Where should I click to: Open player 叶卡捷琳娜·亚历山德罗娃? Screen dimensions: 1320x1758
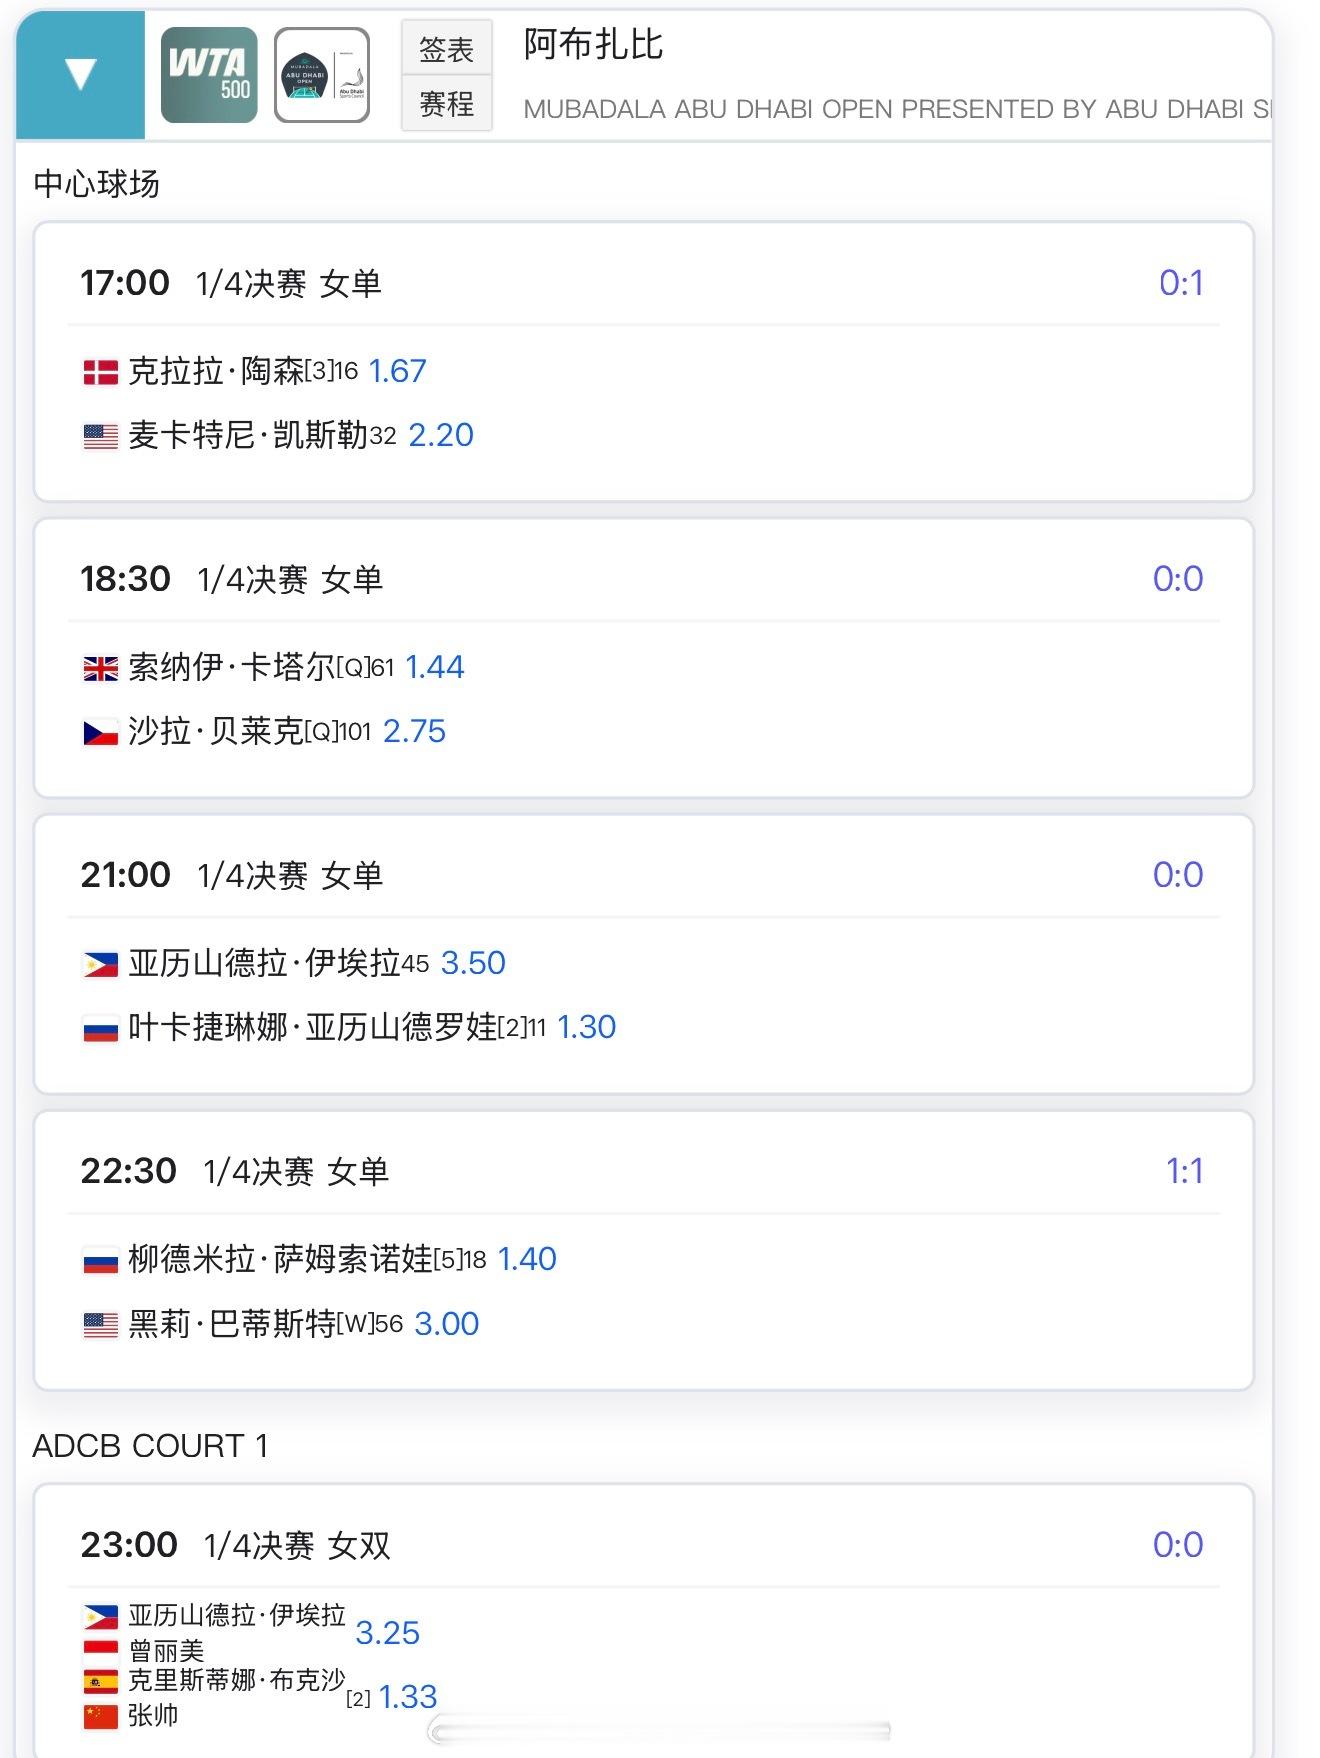312,1027
